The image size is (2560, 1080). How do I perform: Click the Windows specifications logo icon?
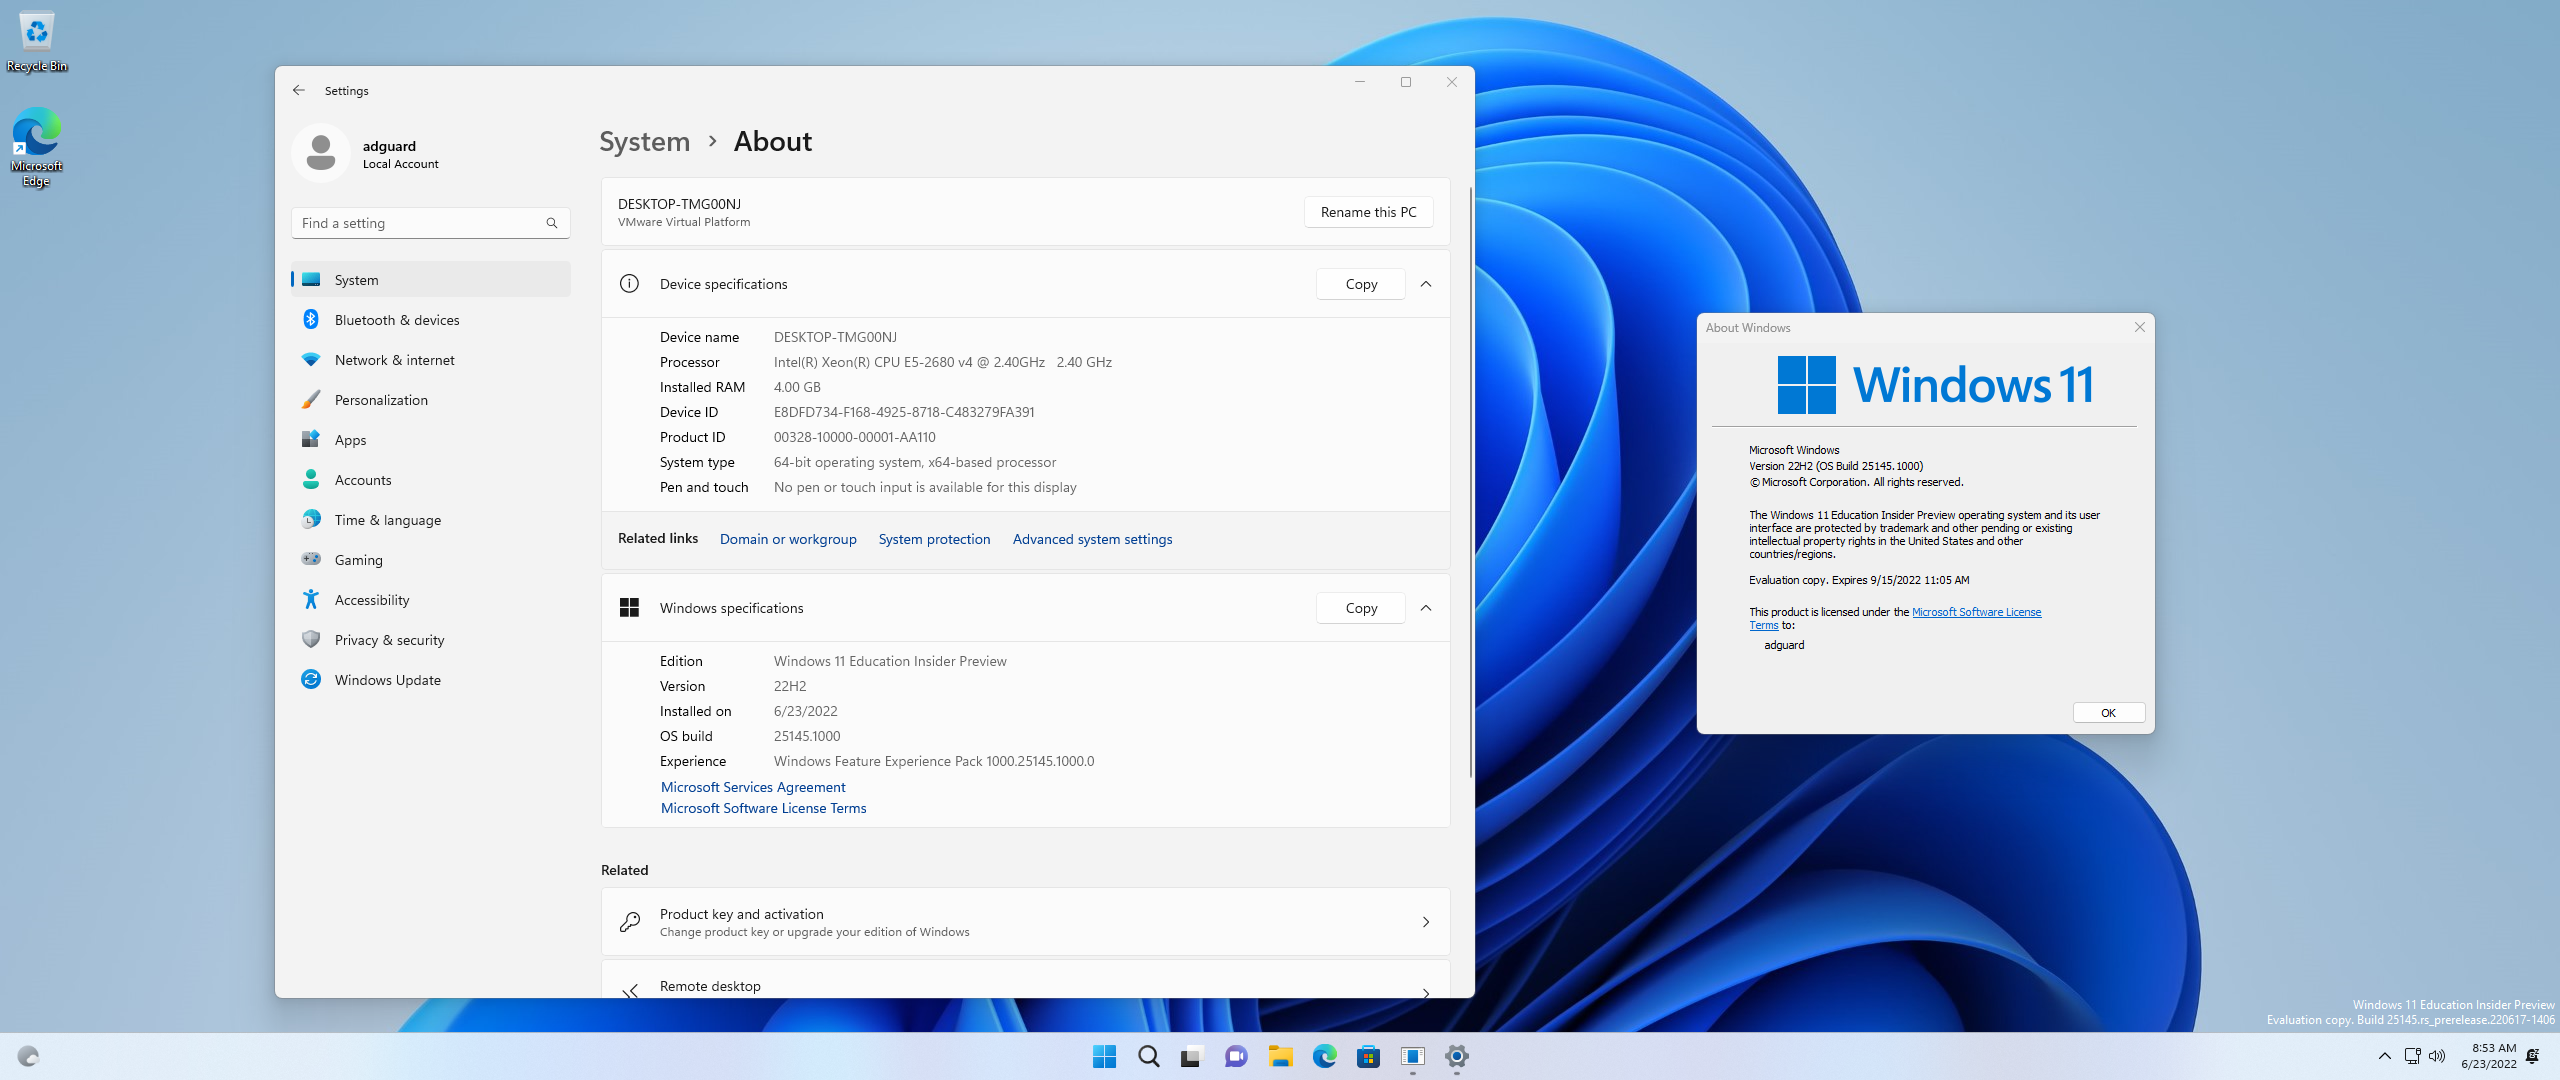[629, 608]
